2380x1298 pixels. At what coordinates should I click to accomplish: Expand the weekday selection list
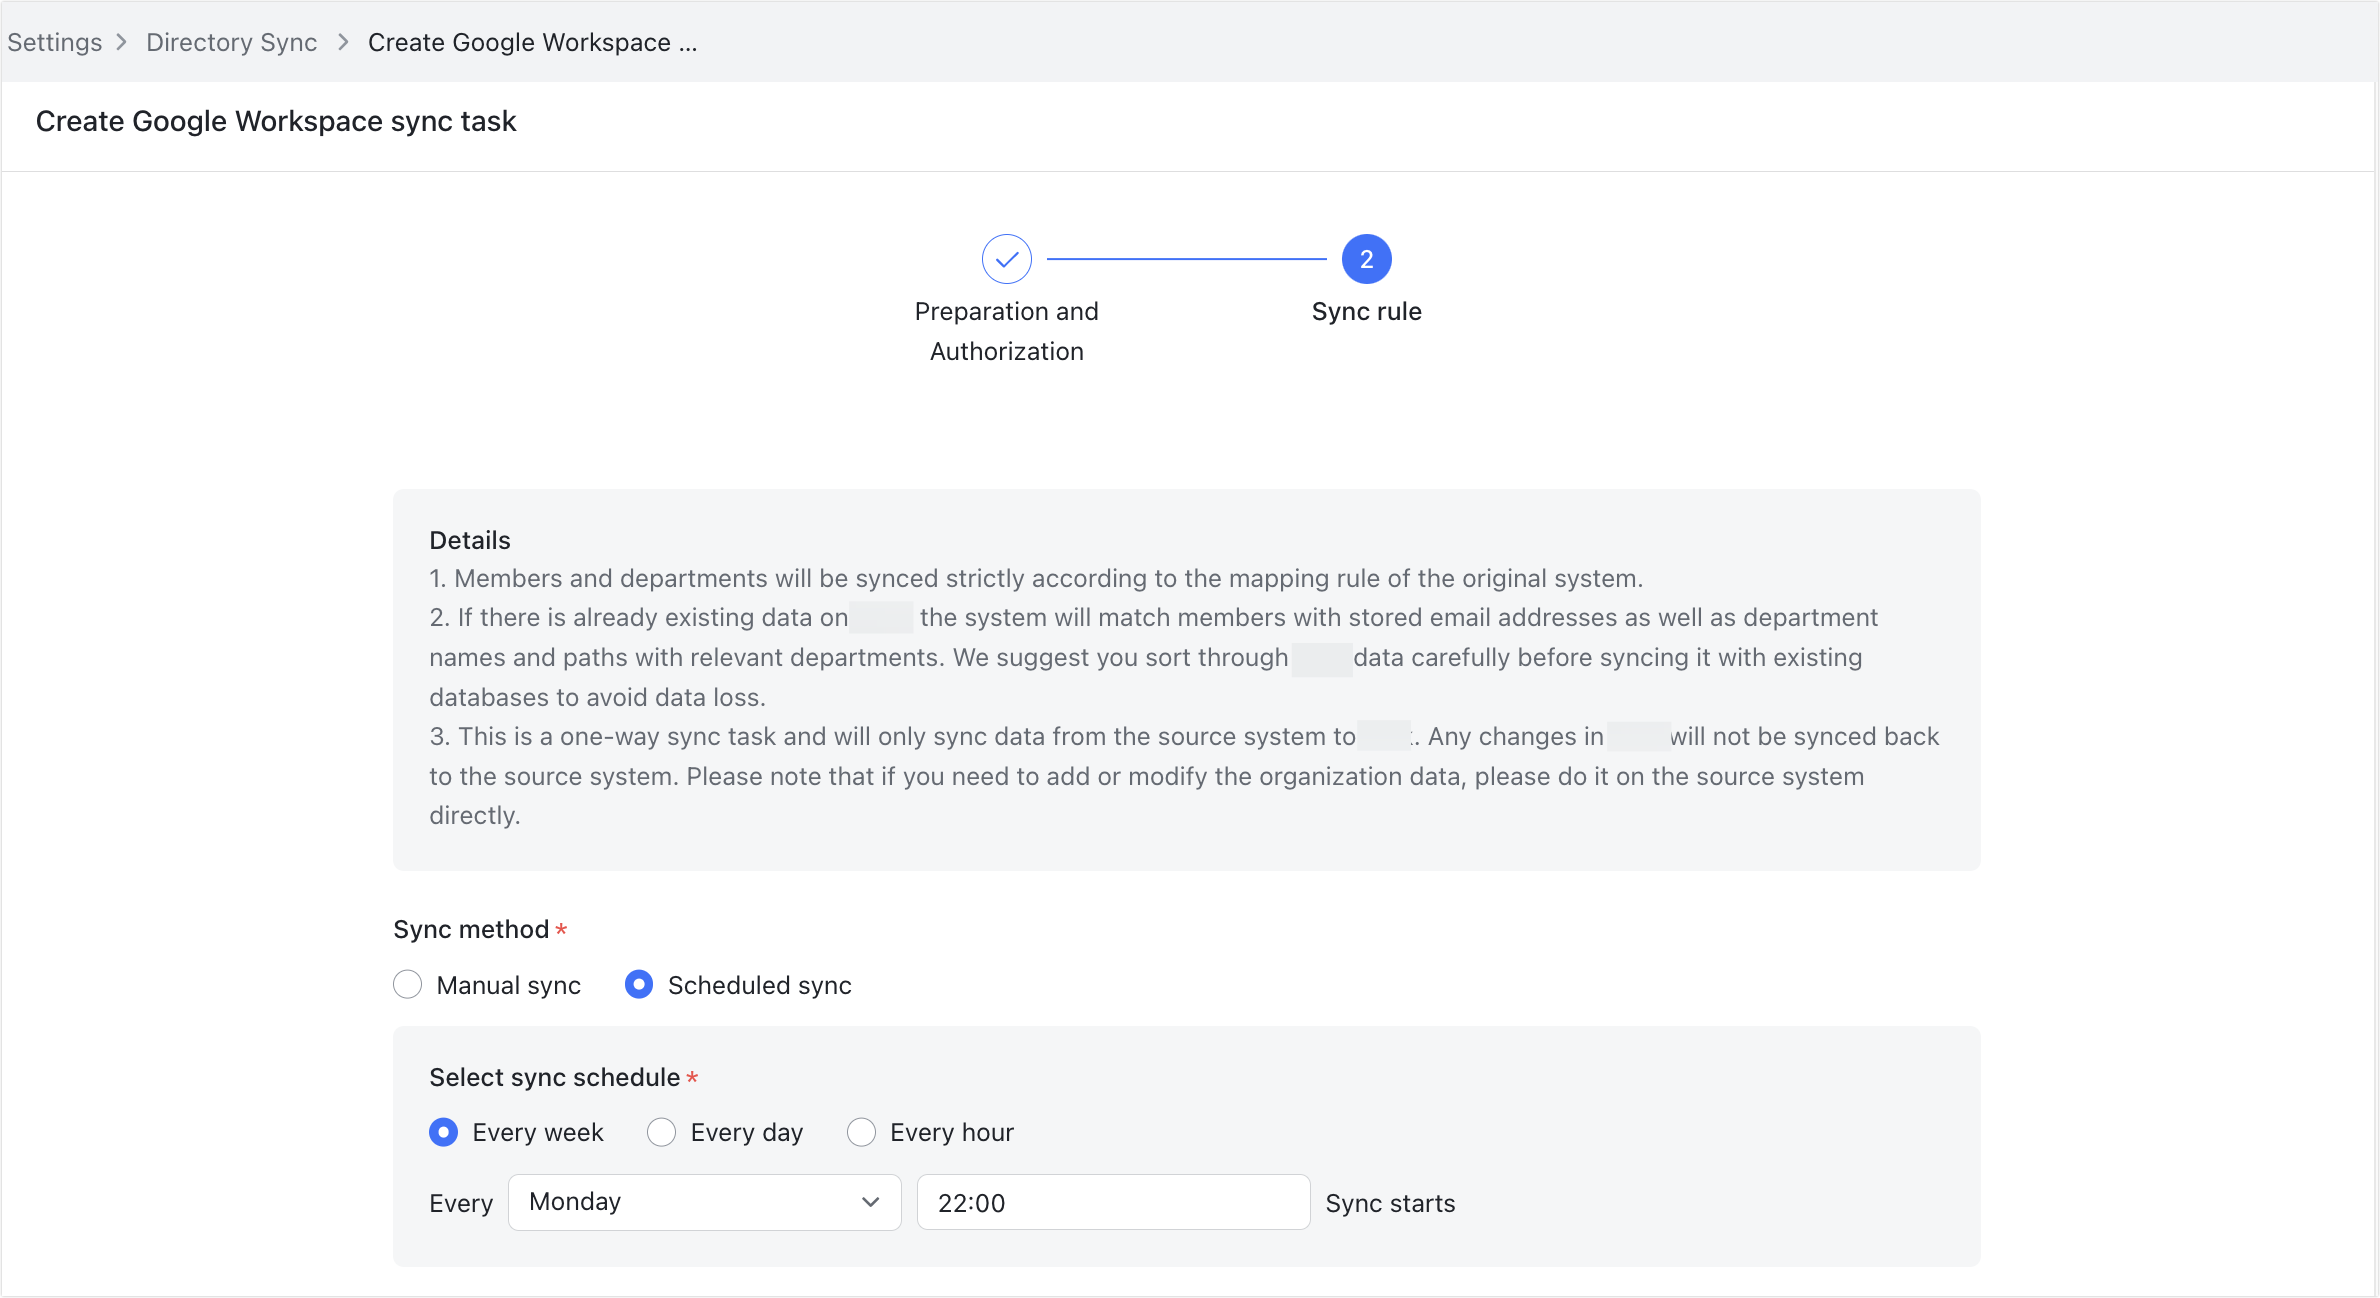click(x=704, y=1202)
